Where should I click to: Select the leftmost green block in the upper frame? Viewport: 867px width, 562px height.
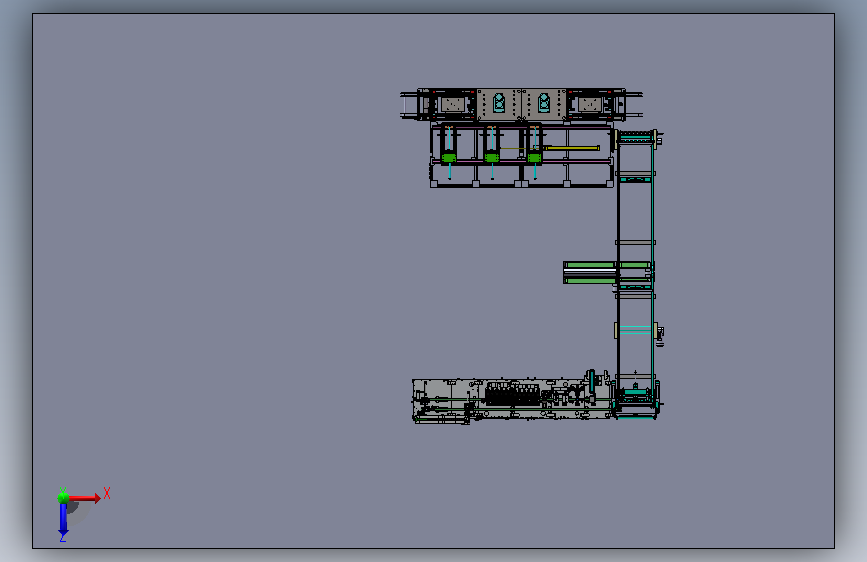[448, 158]
